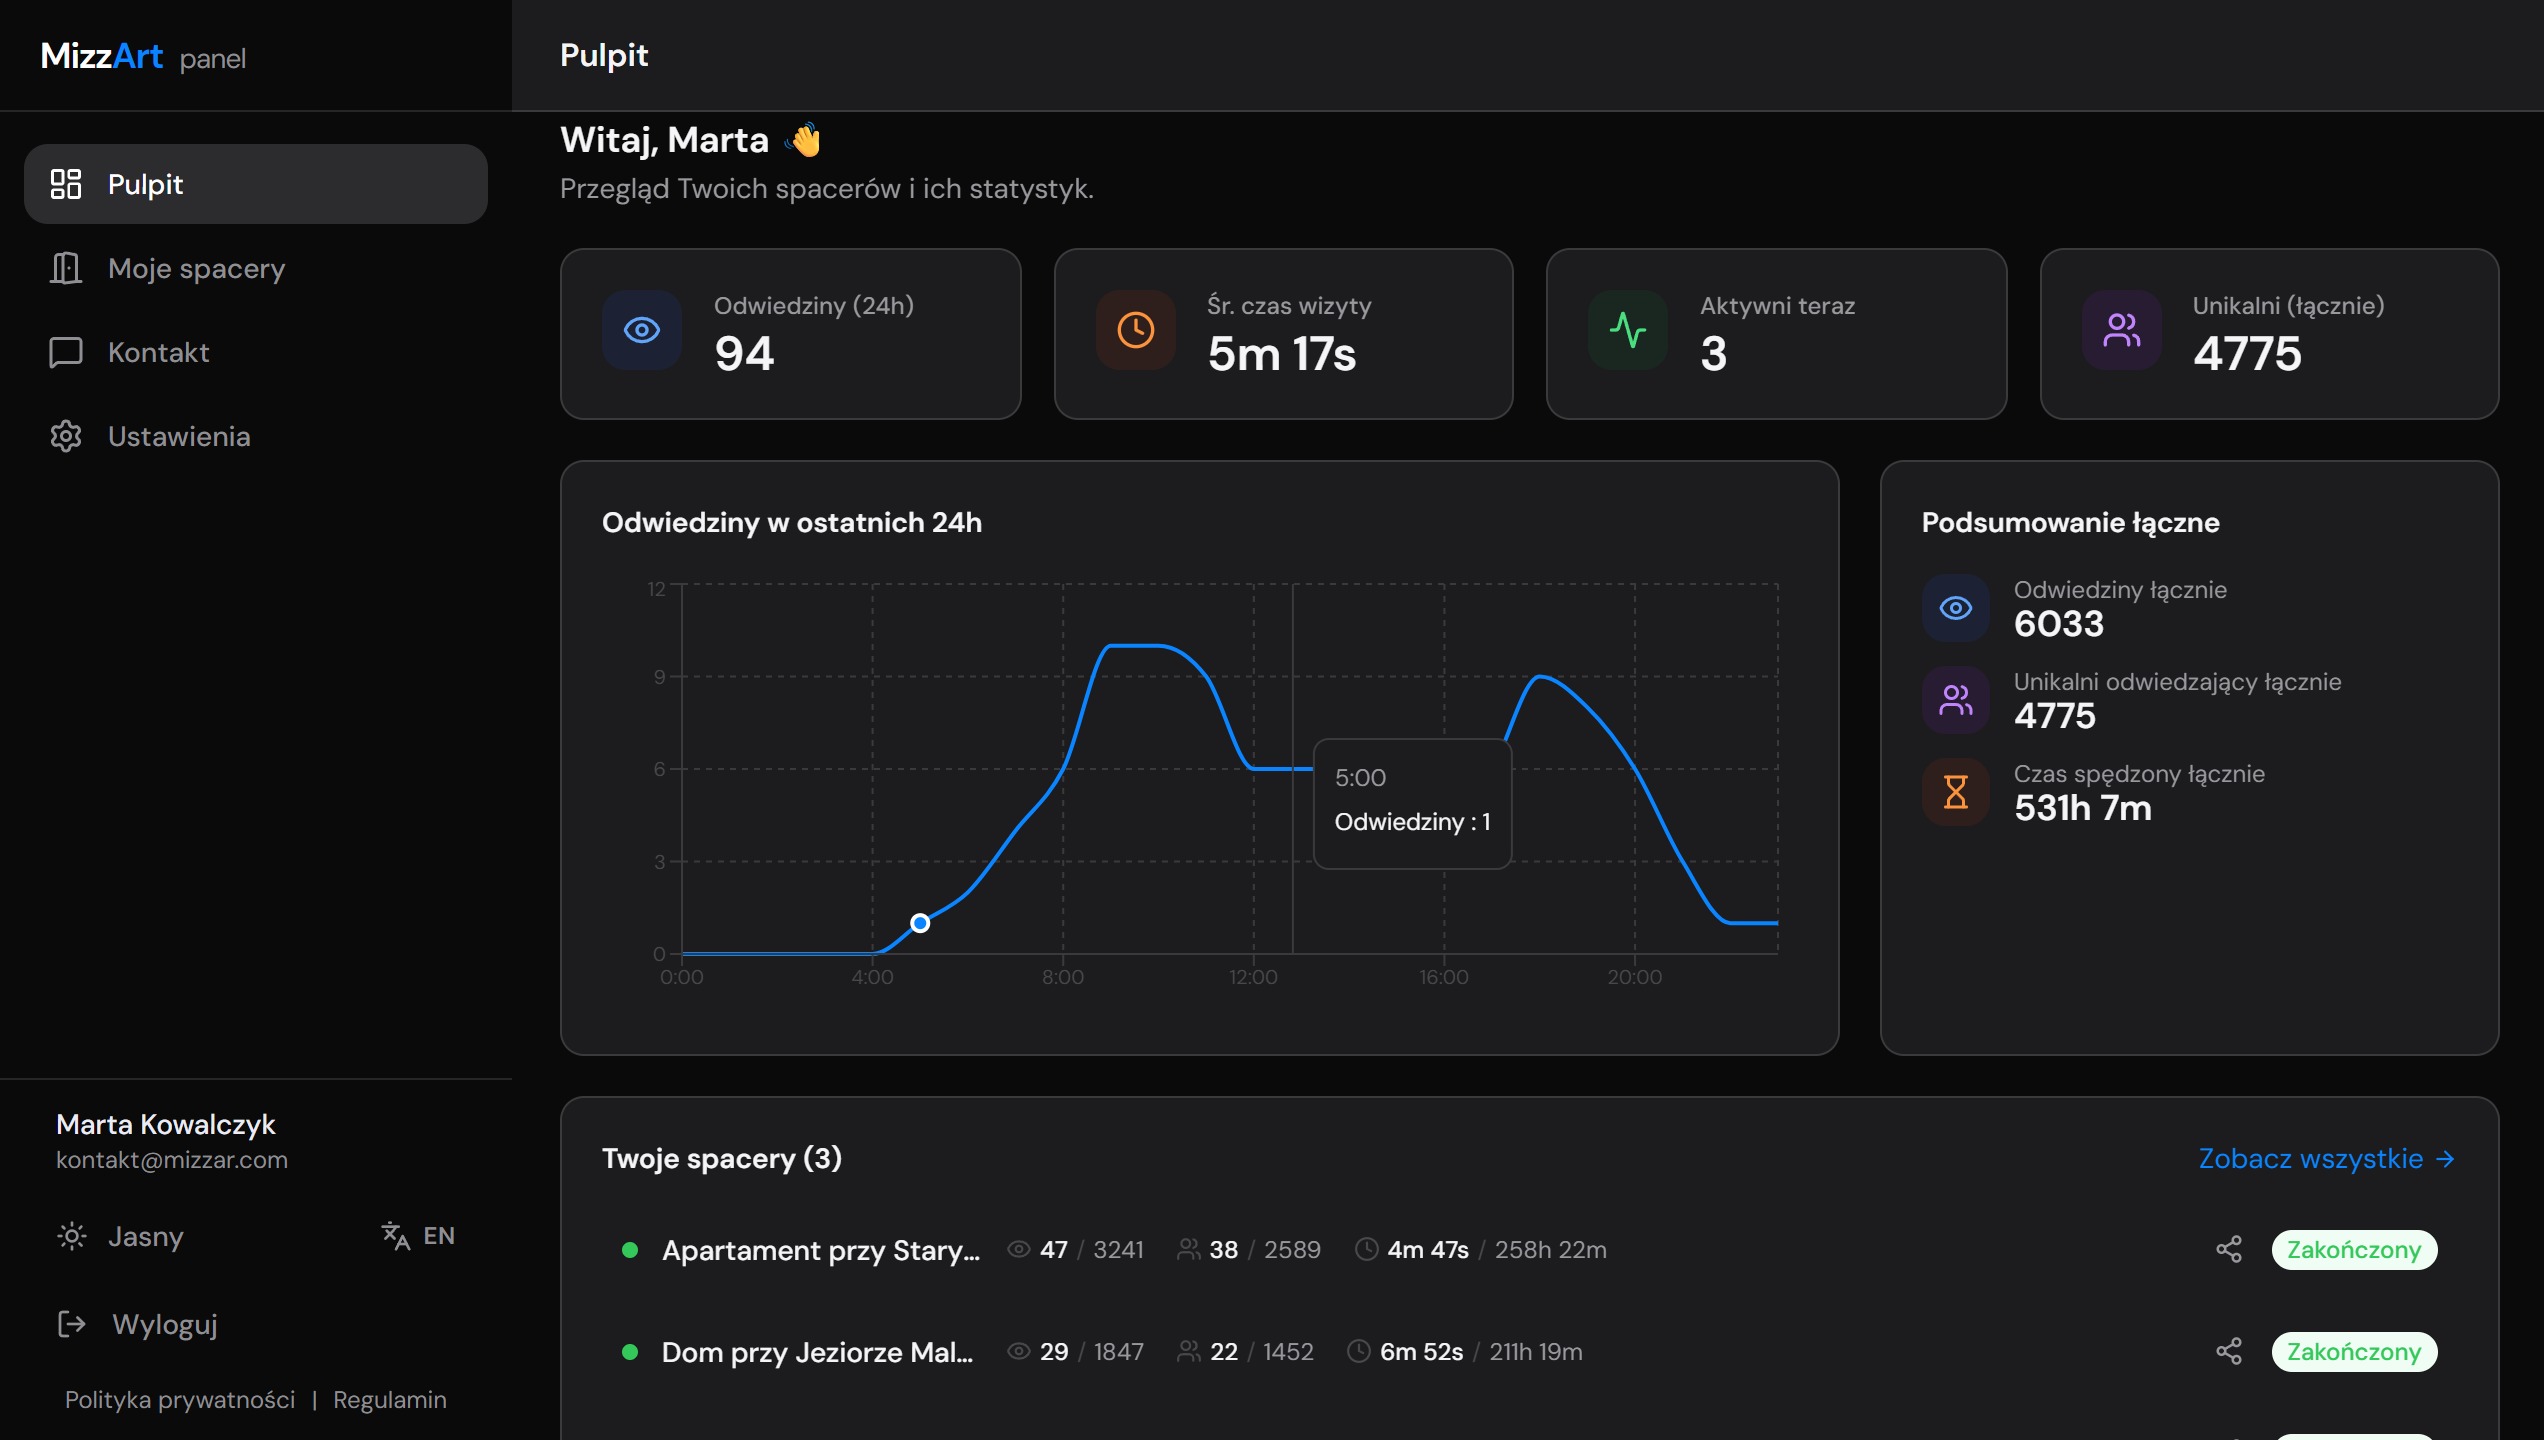Open the Apartament przy Stary... tour row
The height and width of the screenshot is (1440, 2544).
tap(1529, 1249)
